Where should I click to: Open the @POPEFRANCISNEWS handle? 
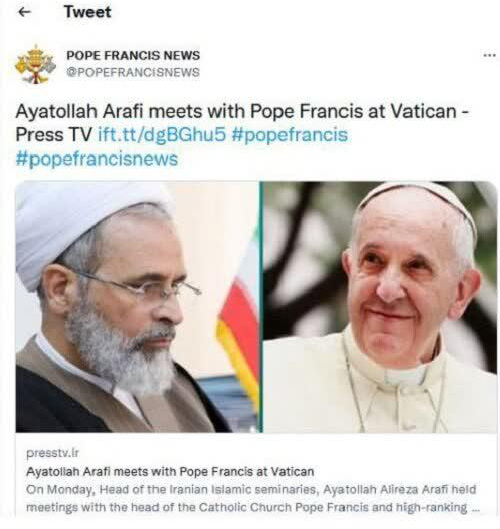(133, 72)
